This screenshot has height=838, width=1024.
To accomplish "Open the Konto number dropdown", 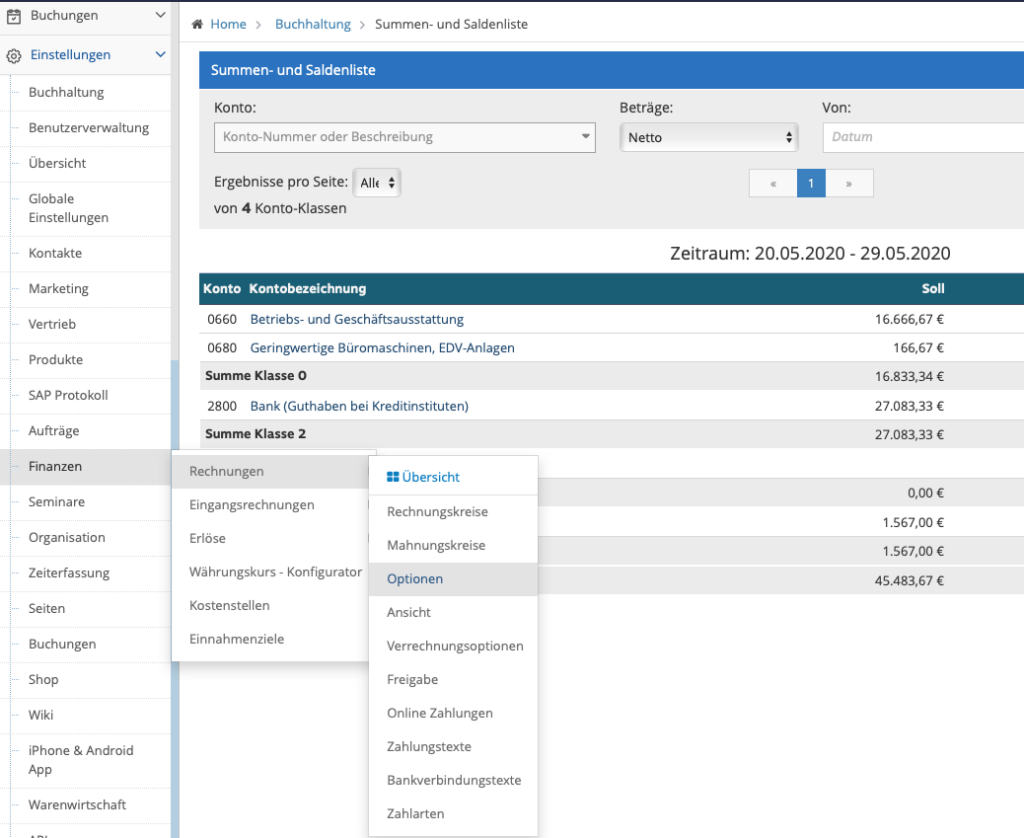I will 404,137.
